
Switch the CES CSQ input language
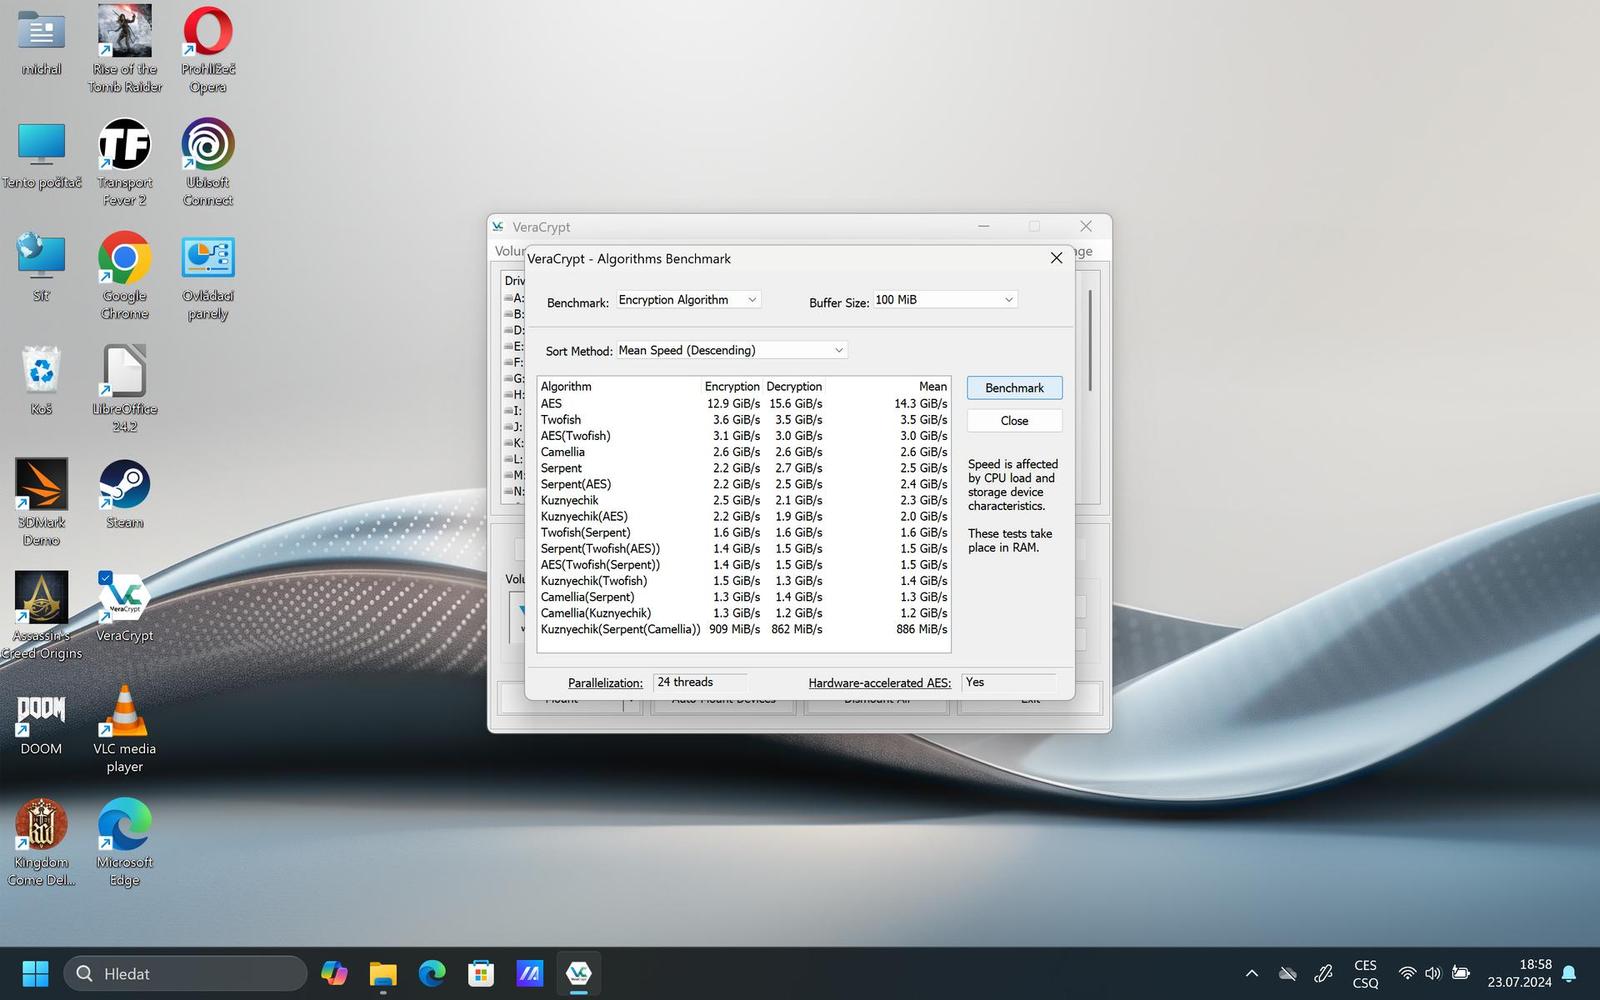tap(1365, 973)
